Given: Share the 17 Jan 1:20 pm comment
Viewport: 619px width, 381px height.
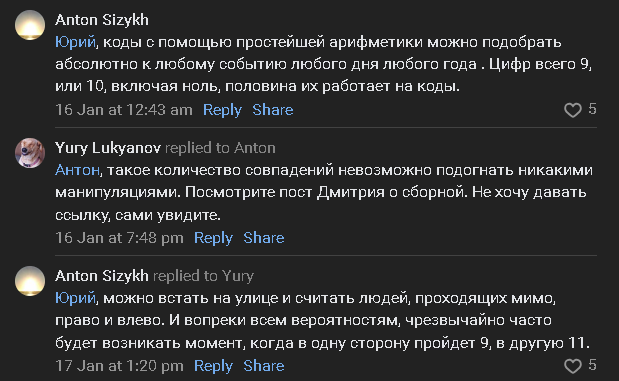Looking at the screenshot, I should 264,366.
